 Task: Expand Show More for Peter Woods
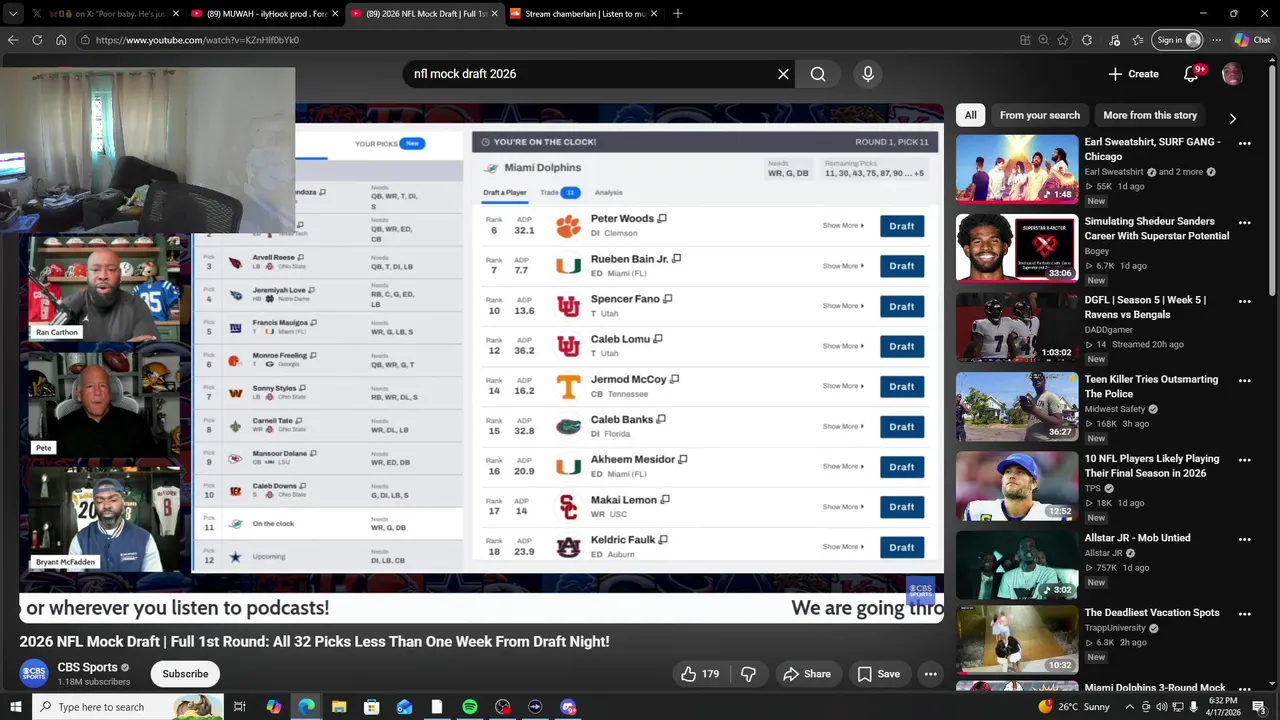(x=843, y=226)
